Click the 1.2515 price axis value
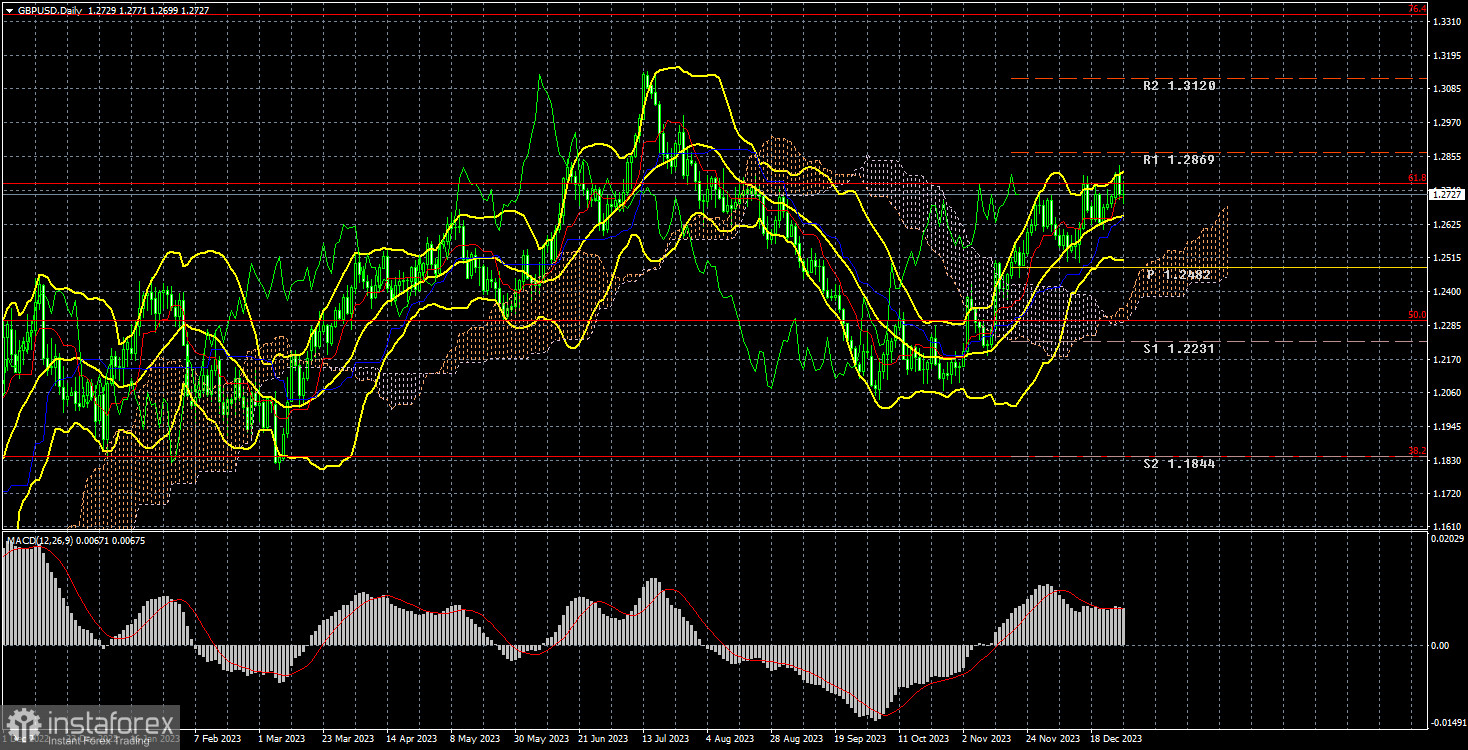 click(x=1447, y=258)
